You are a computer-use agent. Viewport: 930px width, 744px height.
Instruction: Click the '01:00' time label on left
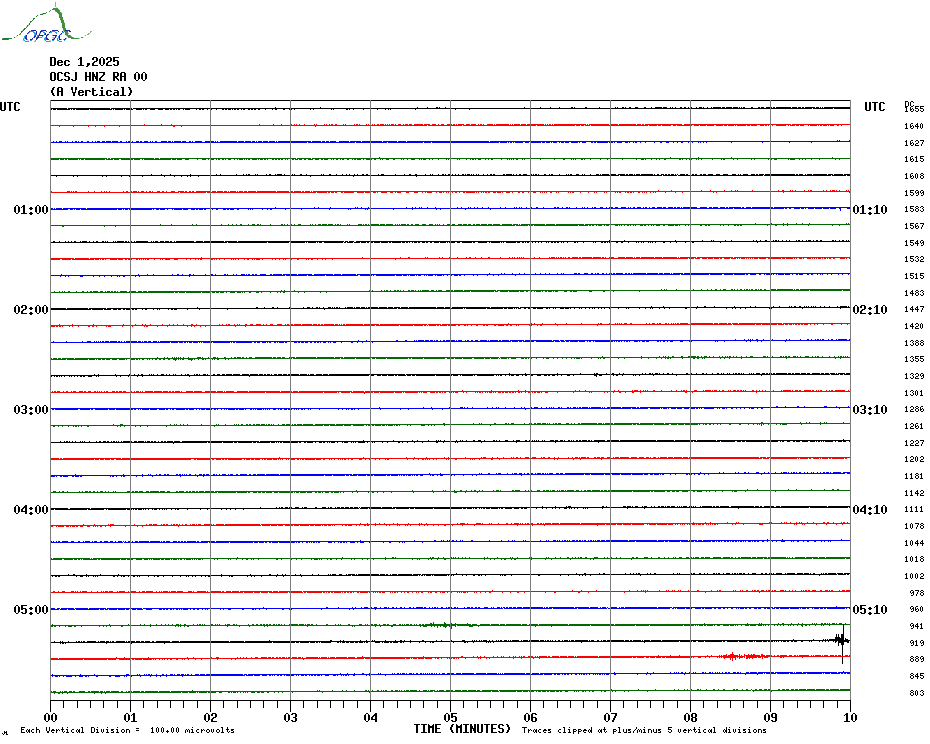pyautogui.click(x=31, y=210)
